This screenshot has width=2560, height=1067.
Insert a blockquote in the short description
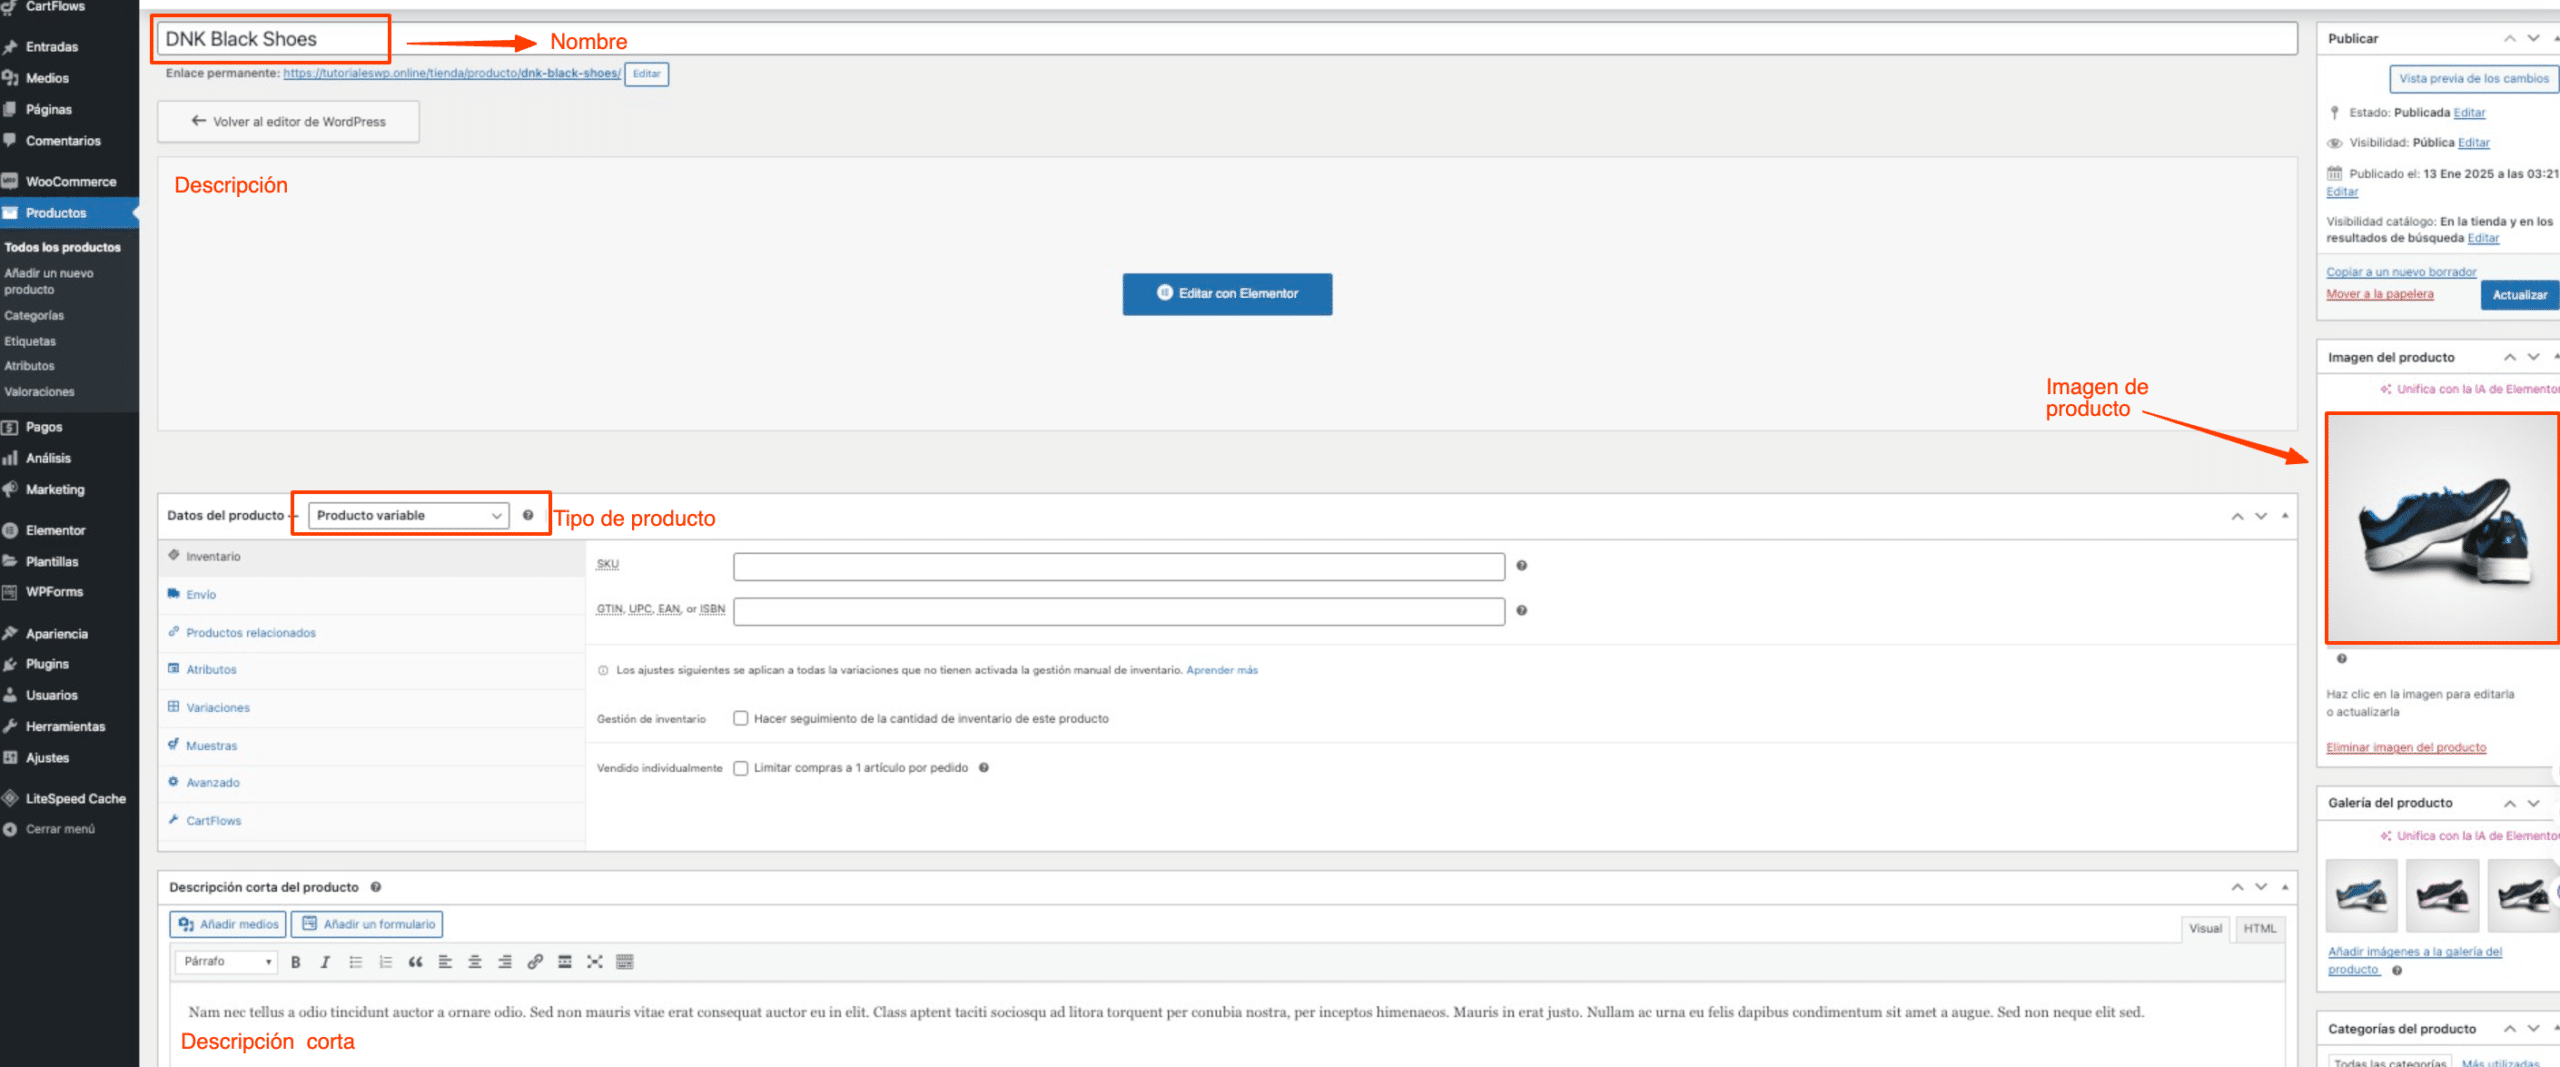click(415, 962)
